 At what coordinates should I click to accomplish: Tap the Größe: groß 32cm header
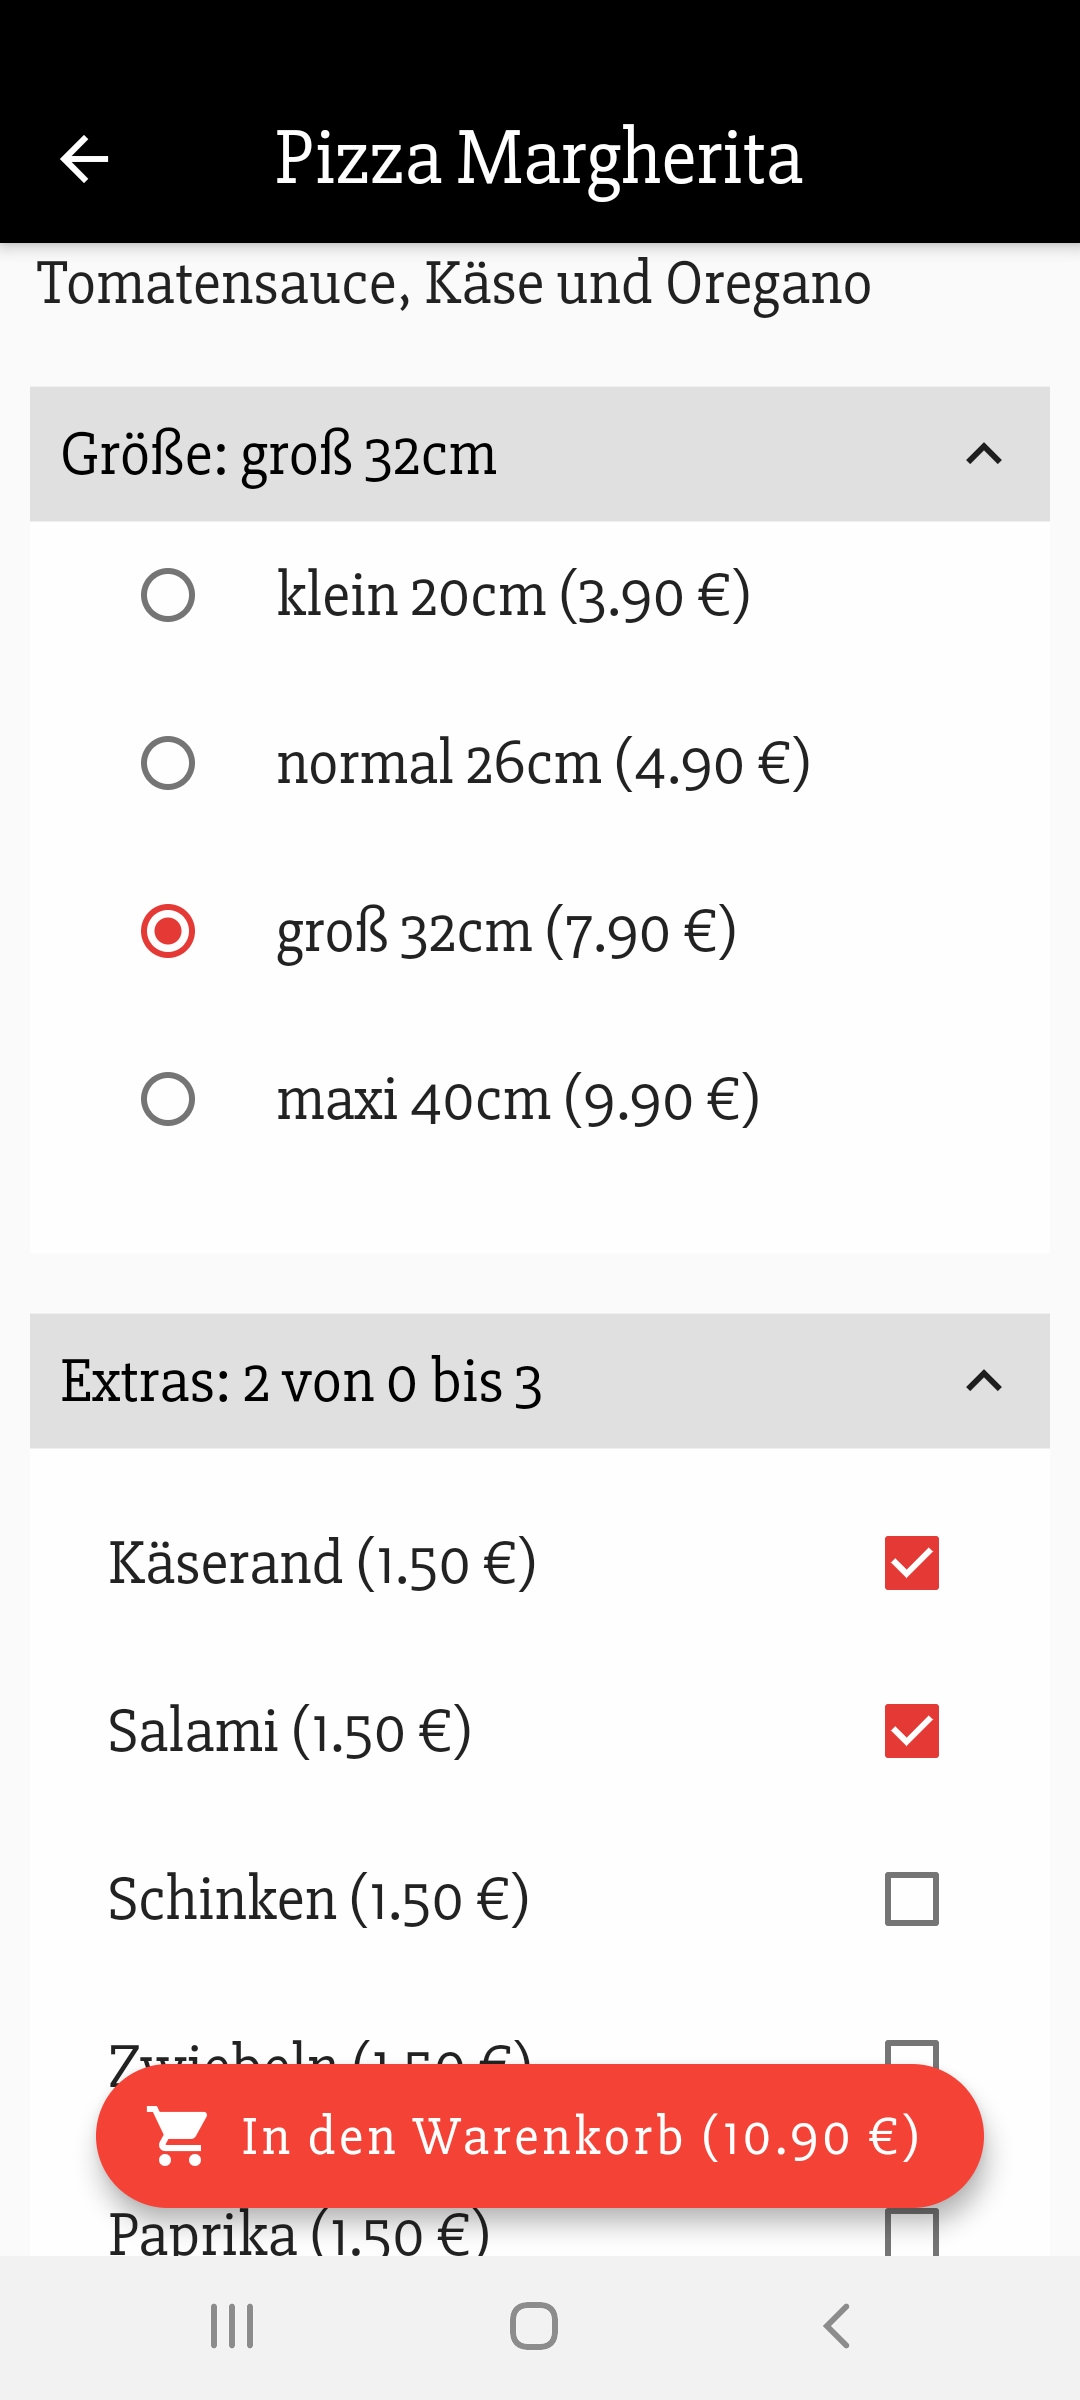280,455
